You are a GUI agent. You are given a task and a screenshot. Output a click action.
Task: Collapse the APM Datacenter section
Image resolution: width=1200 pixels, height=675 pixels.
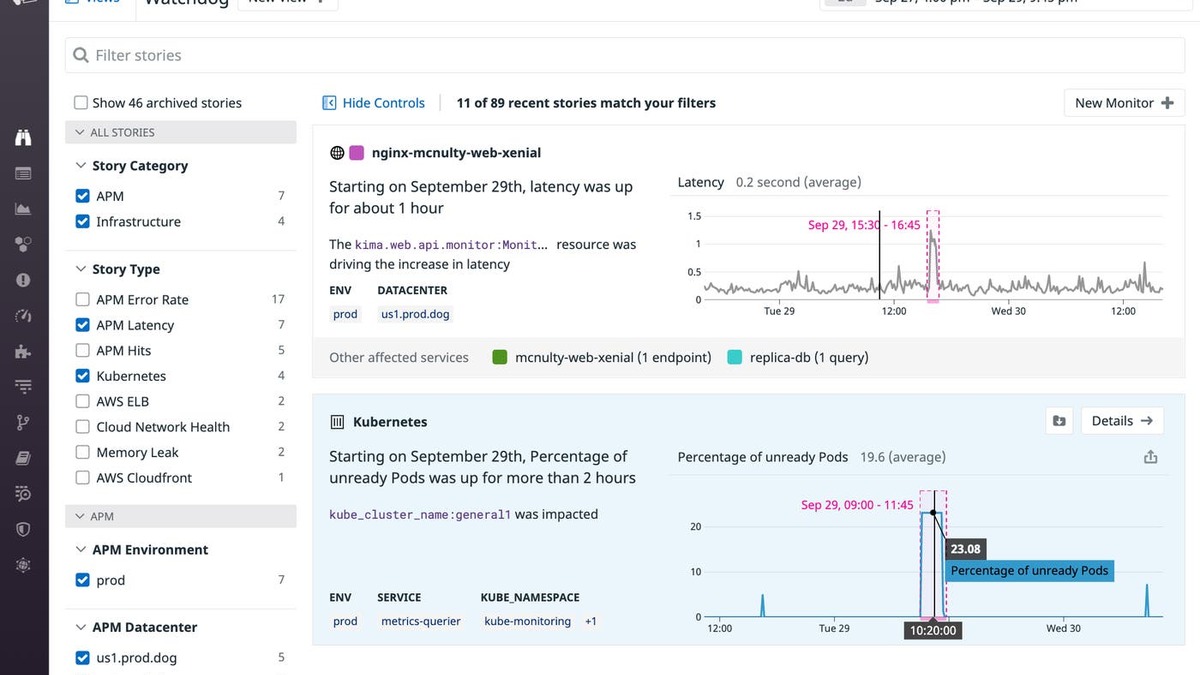coord(80,627)
